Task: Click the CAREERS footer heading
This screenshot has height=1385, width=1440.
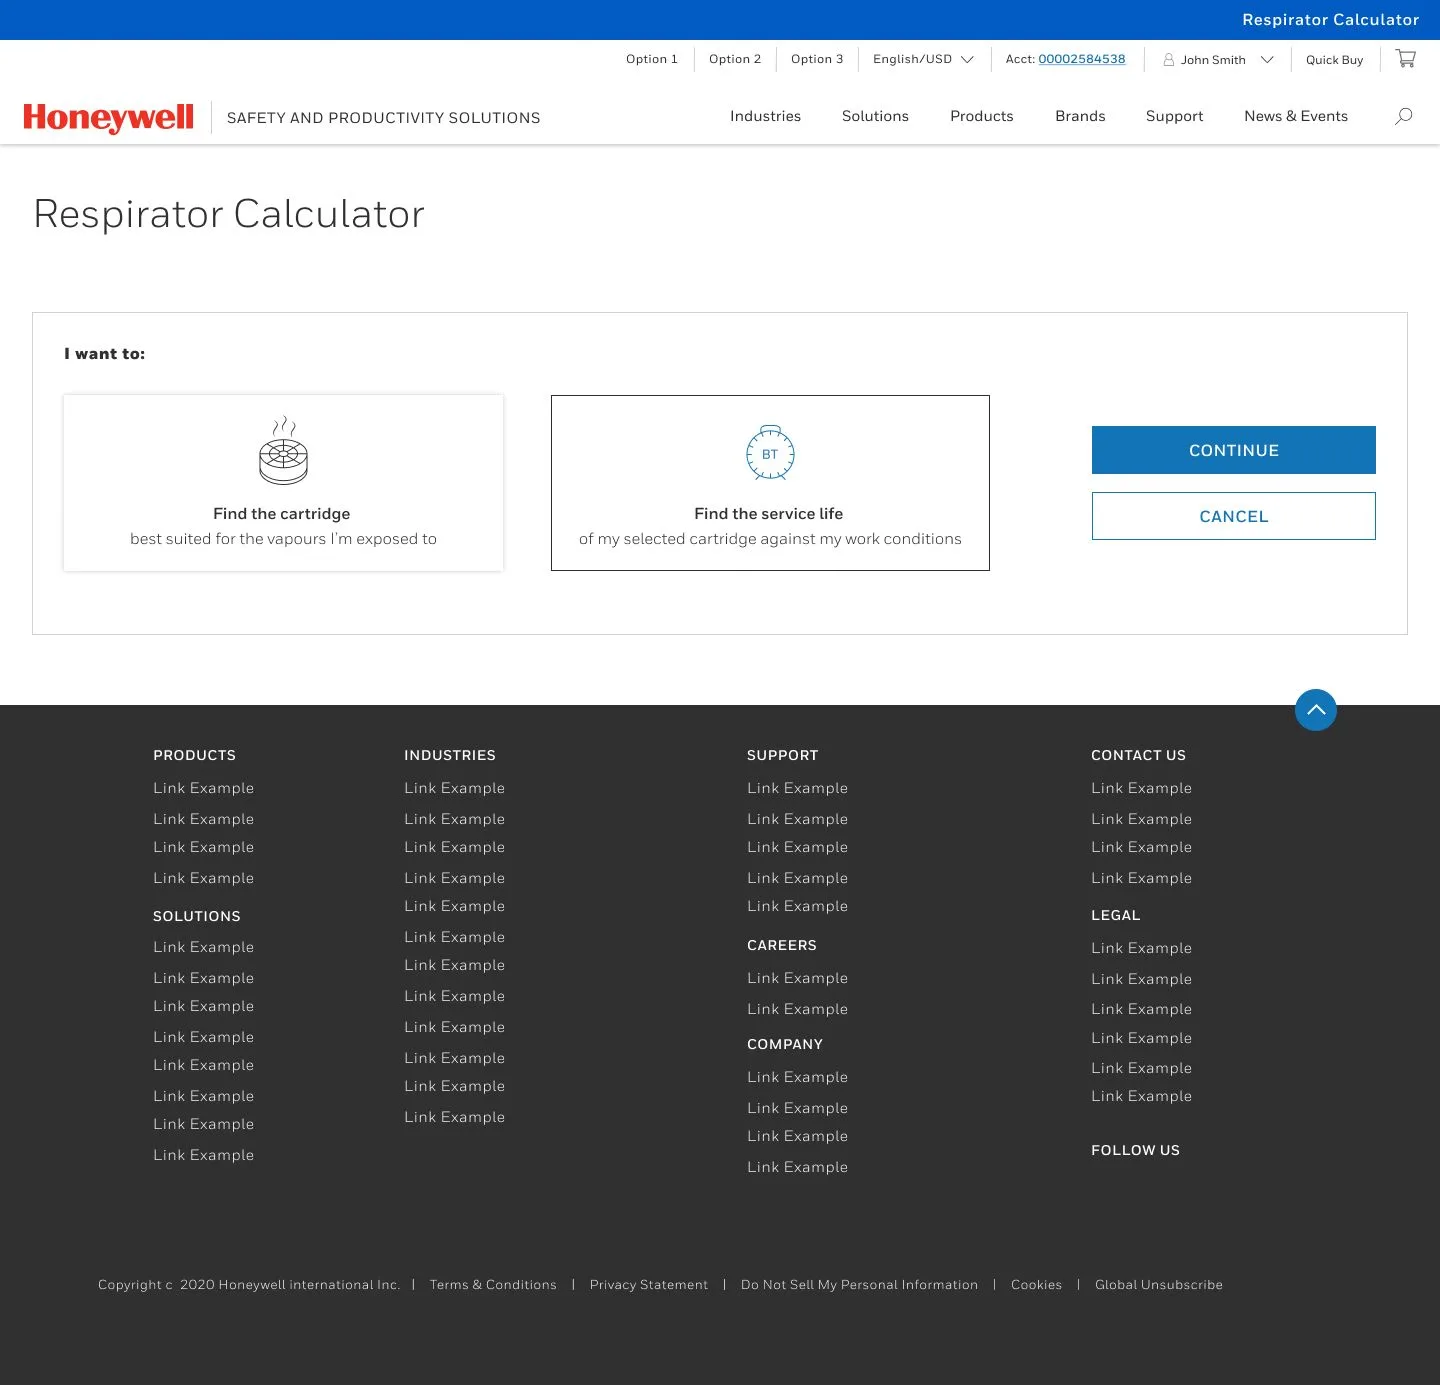Action: [782, 945]
